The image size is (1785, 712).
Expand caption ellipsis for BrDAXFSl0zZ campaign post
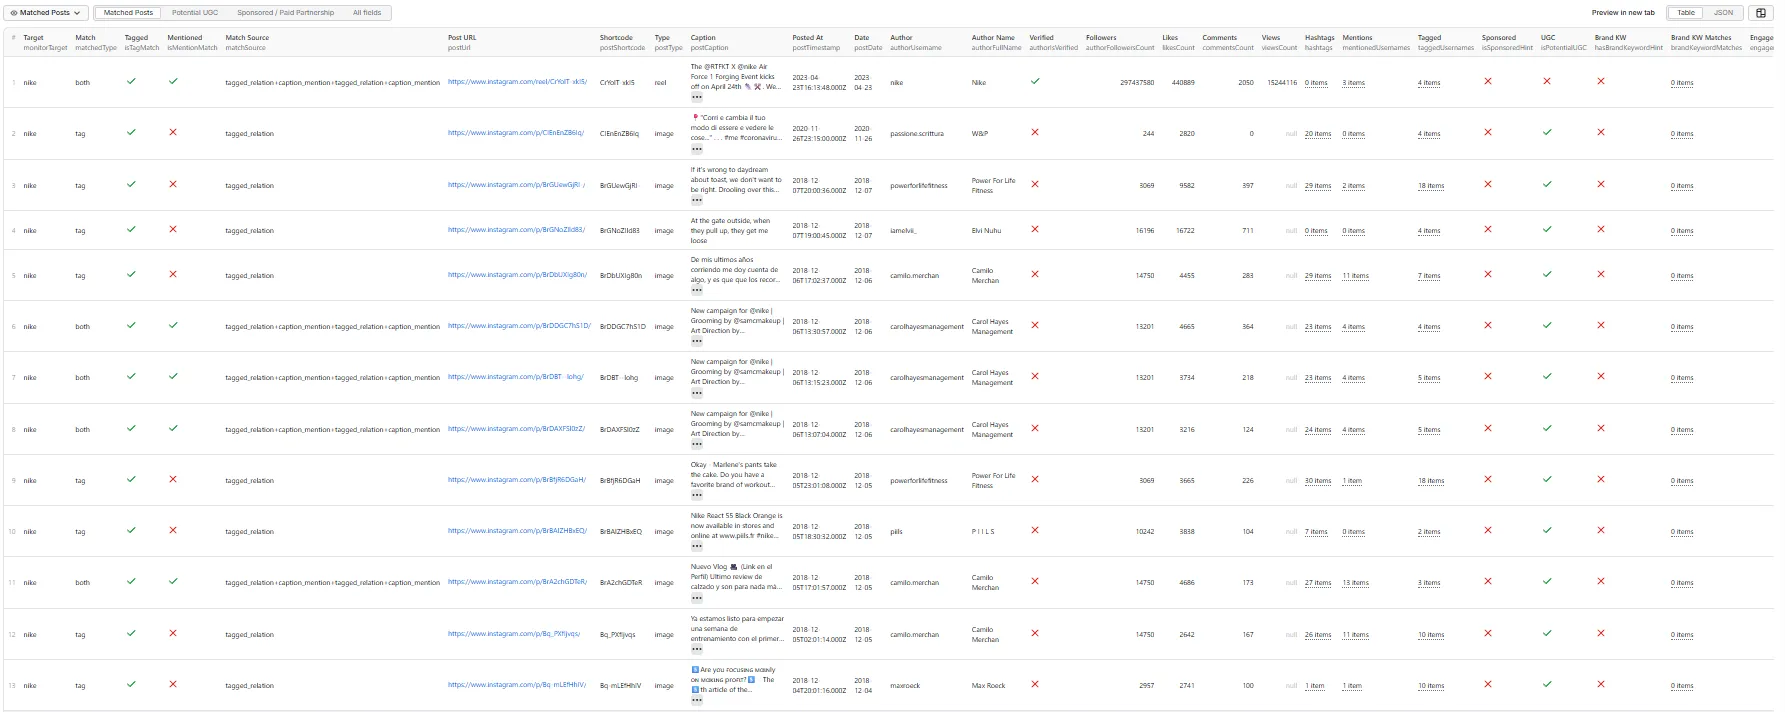click(x=697, y=444)
